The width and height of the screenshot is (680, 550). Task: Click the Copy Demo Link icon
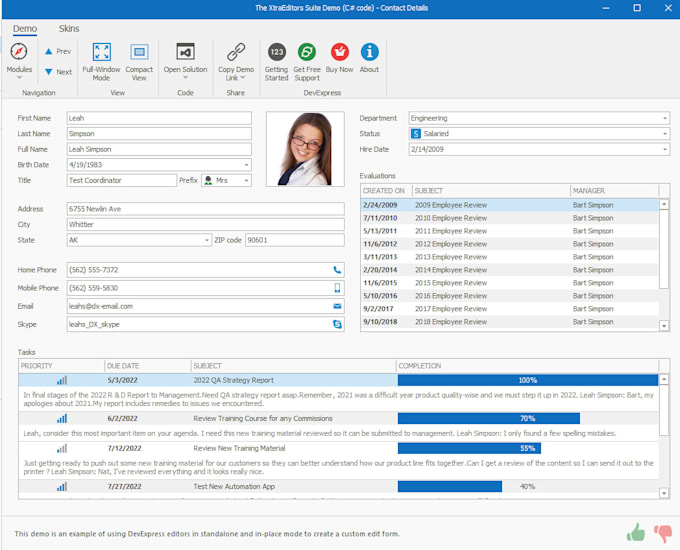click(x=236, y=52)
